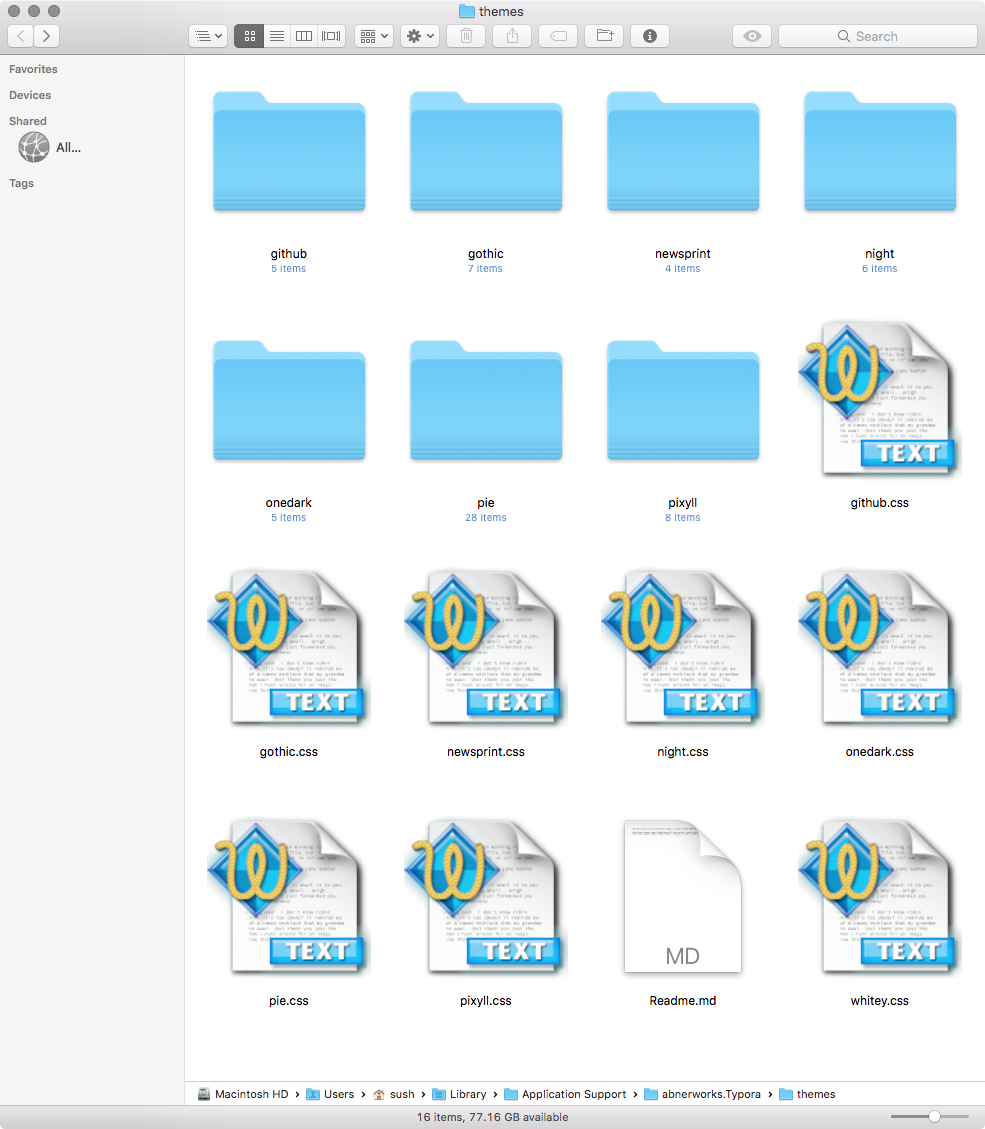
Task: Switch to cover flow view
Action: pos(330,36)
